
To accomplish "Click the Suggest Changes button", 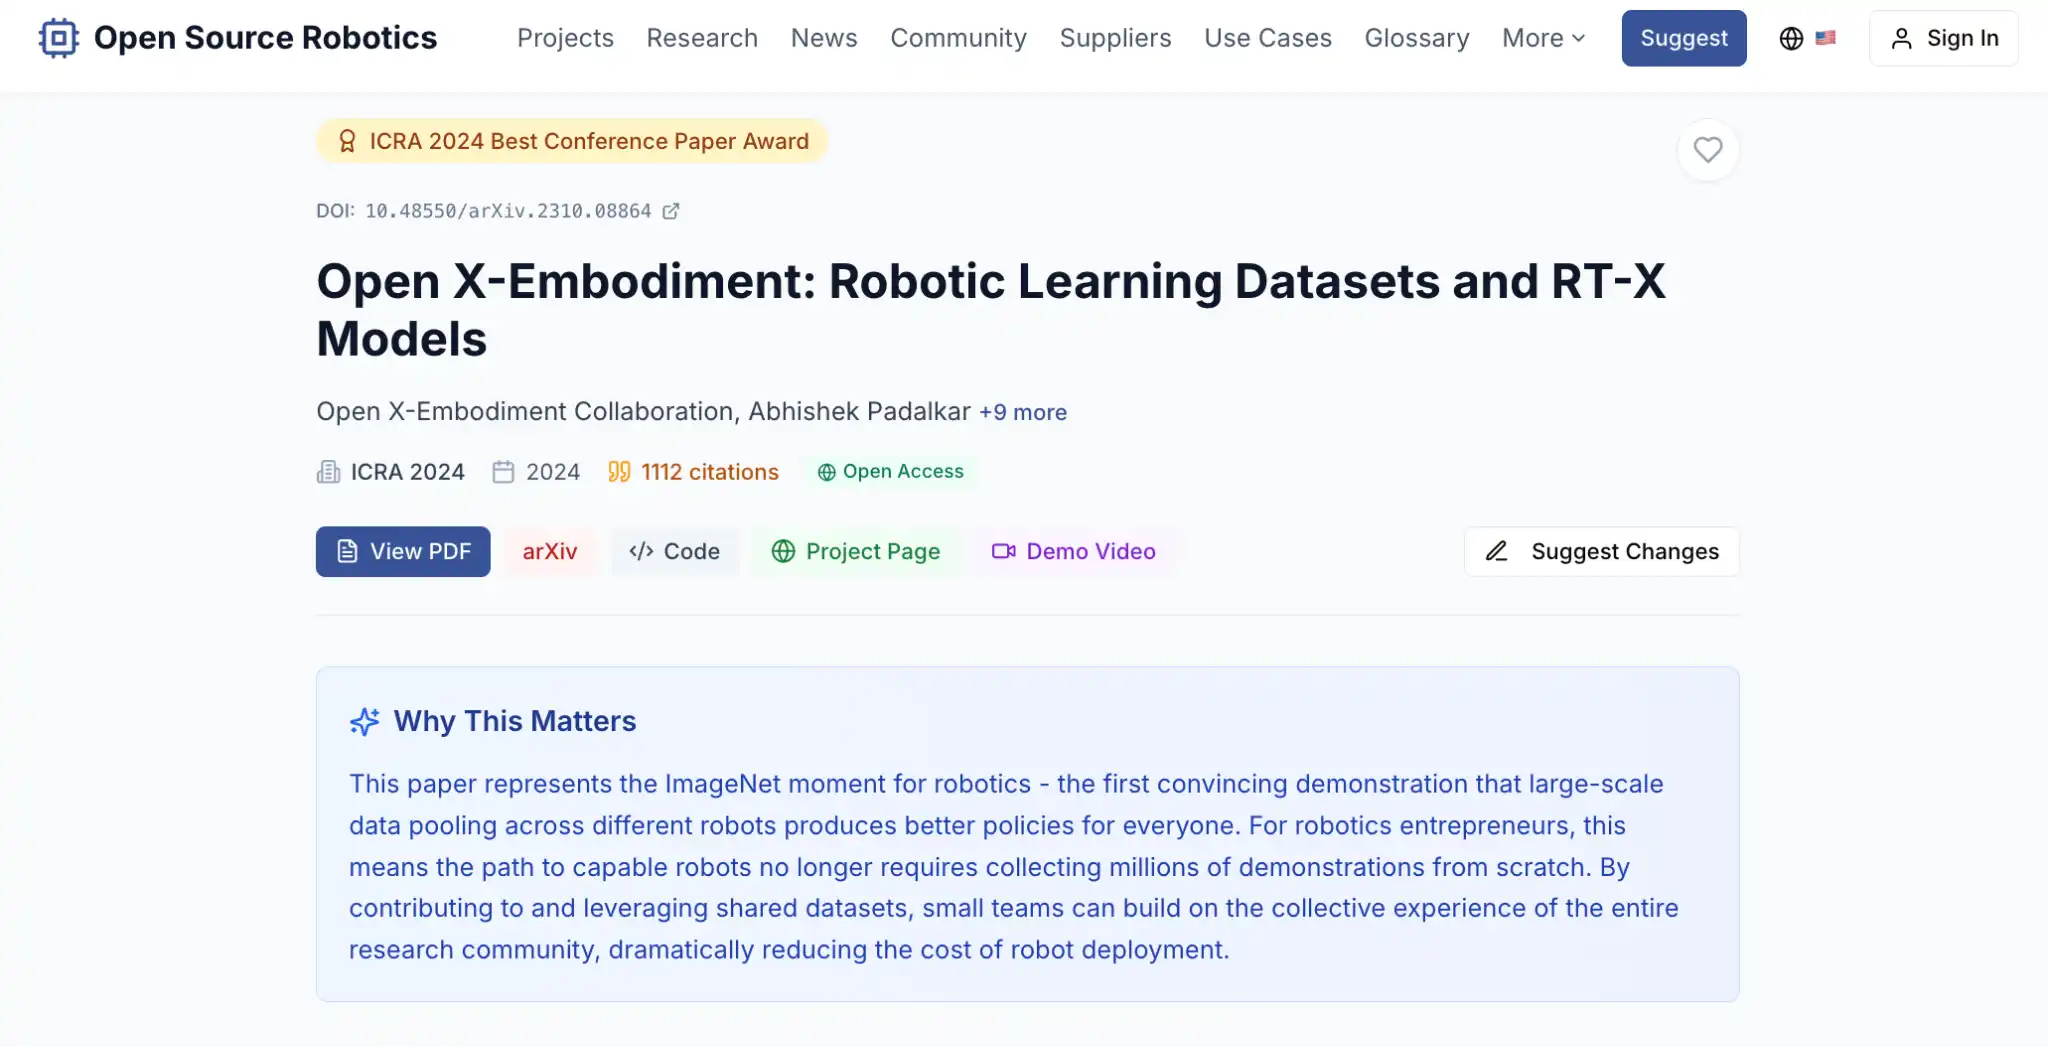I will (x=1602, y=551).
